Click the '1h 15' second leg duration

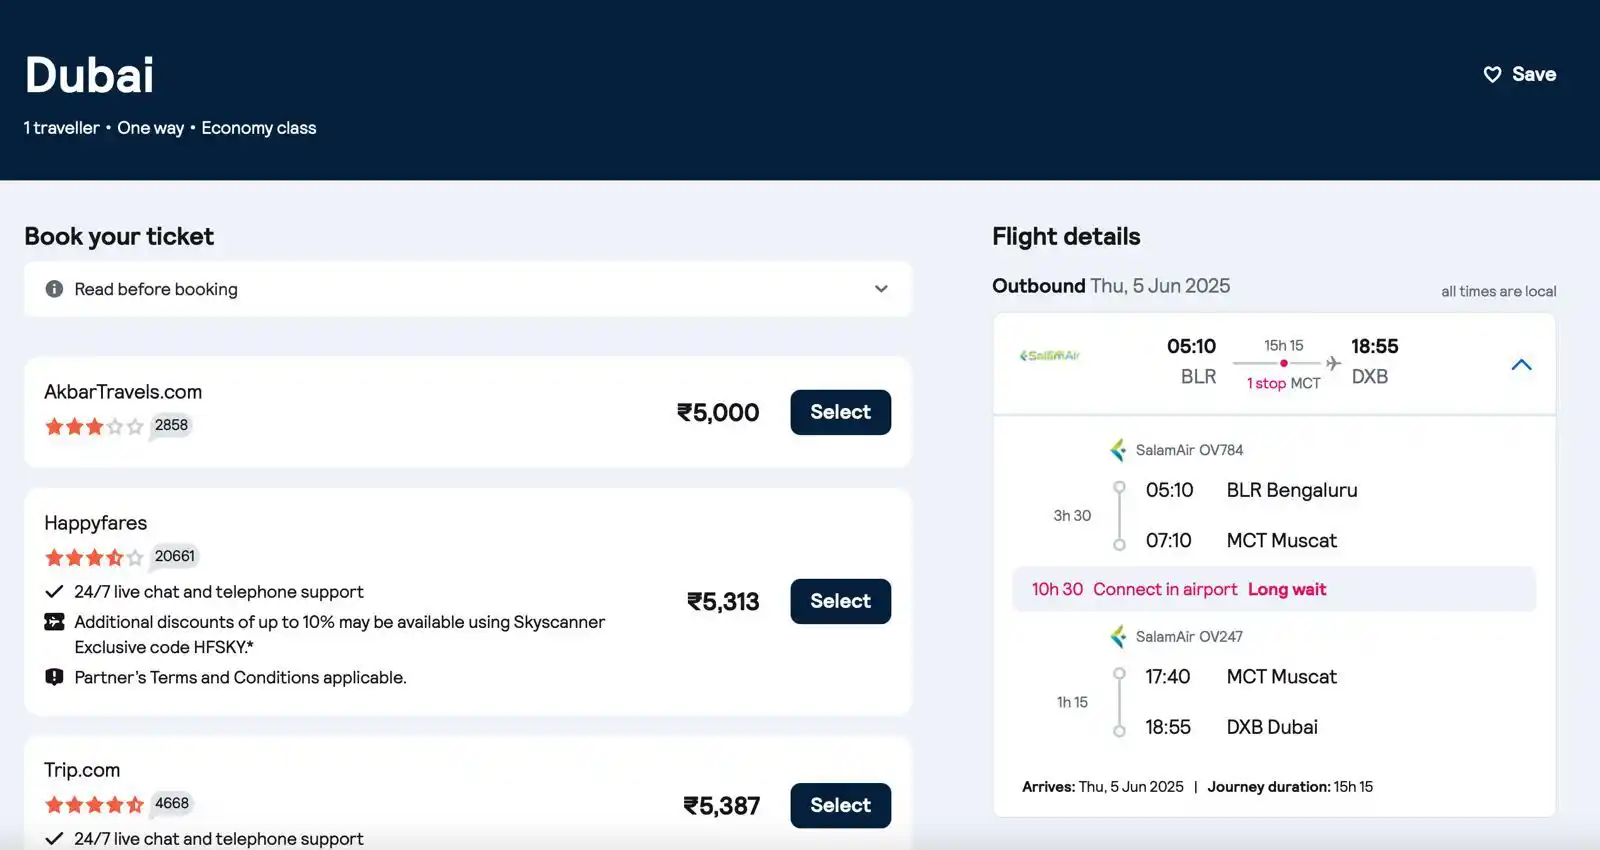point(1072,702)
